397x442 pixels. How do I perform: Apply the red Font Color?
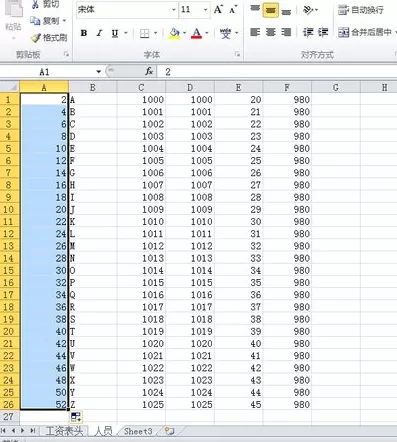(x=196, y=33)
